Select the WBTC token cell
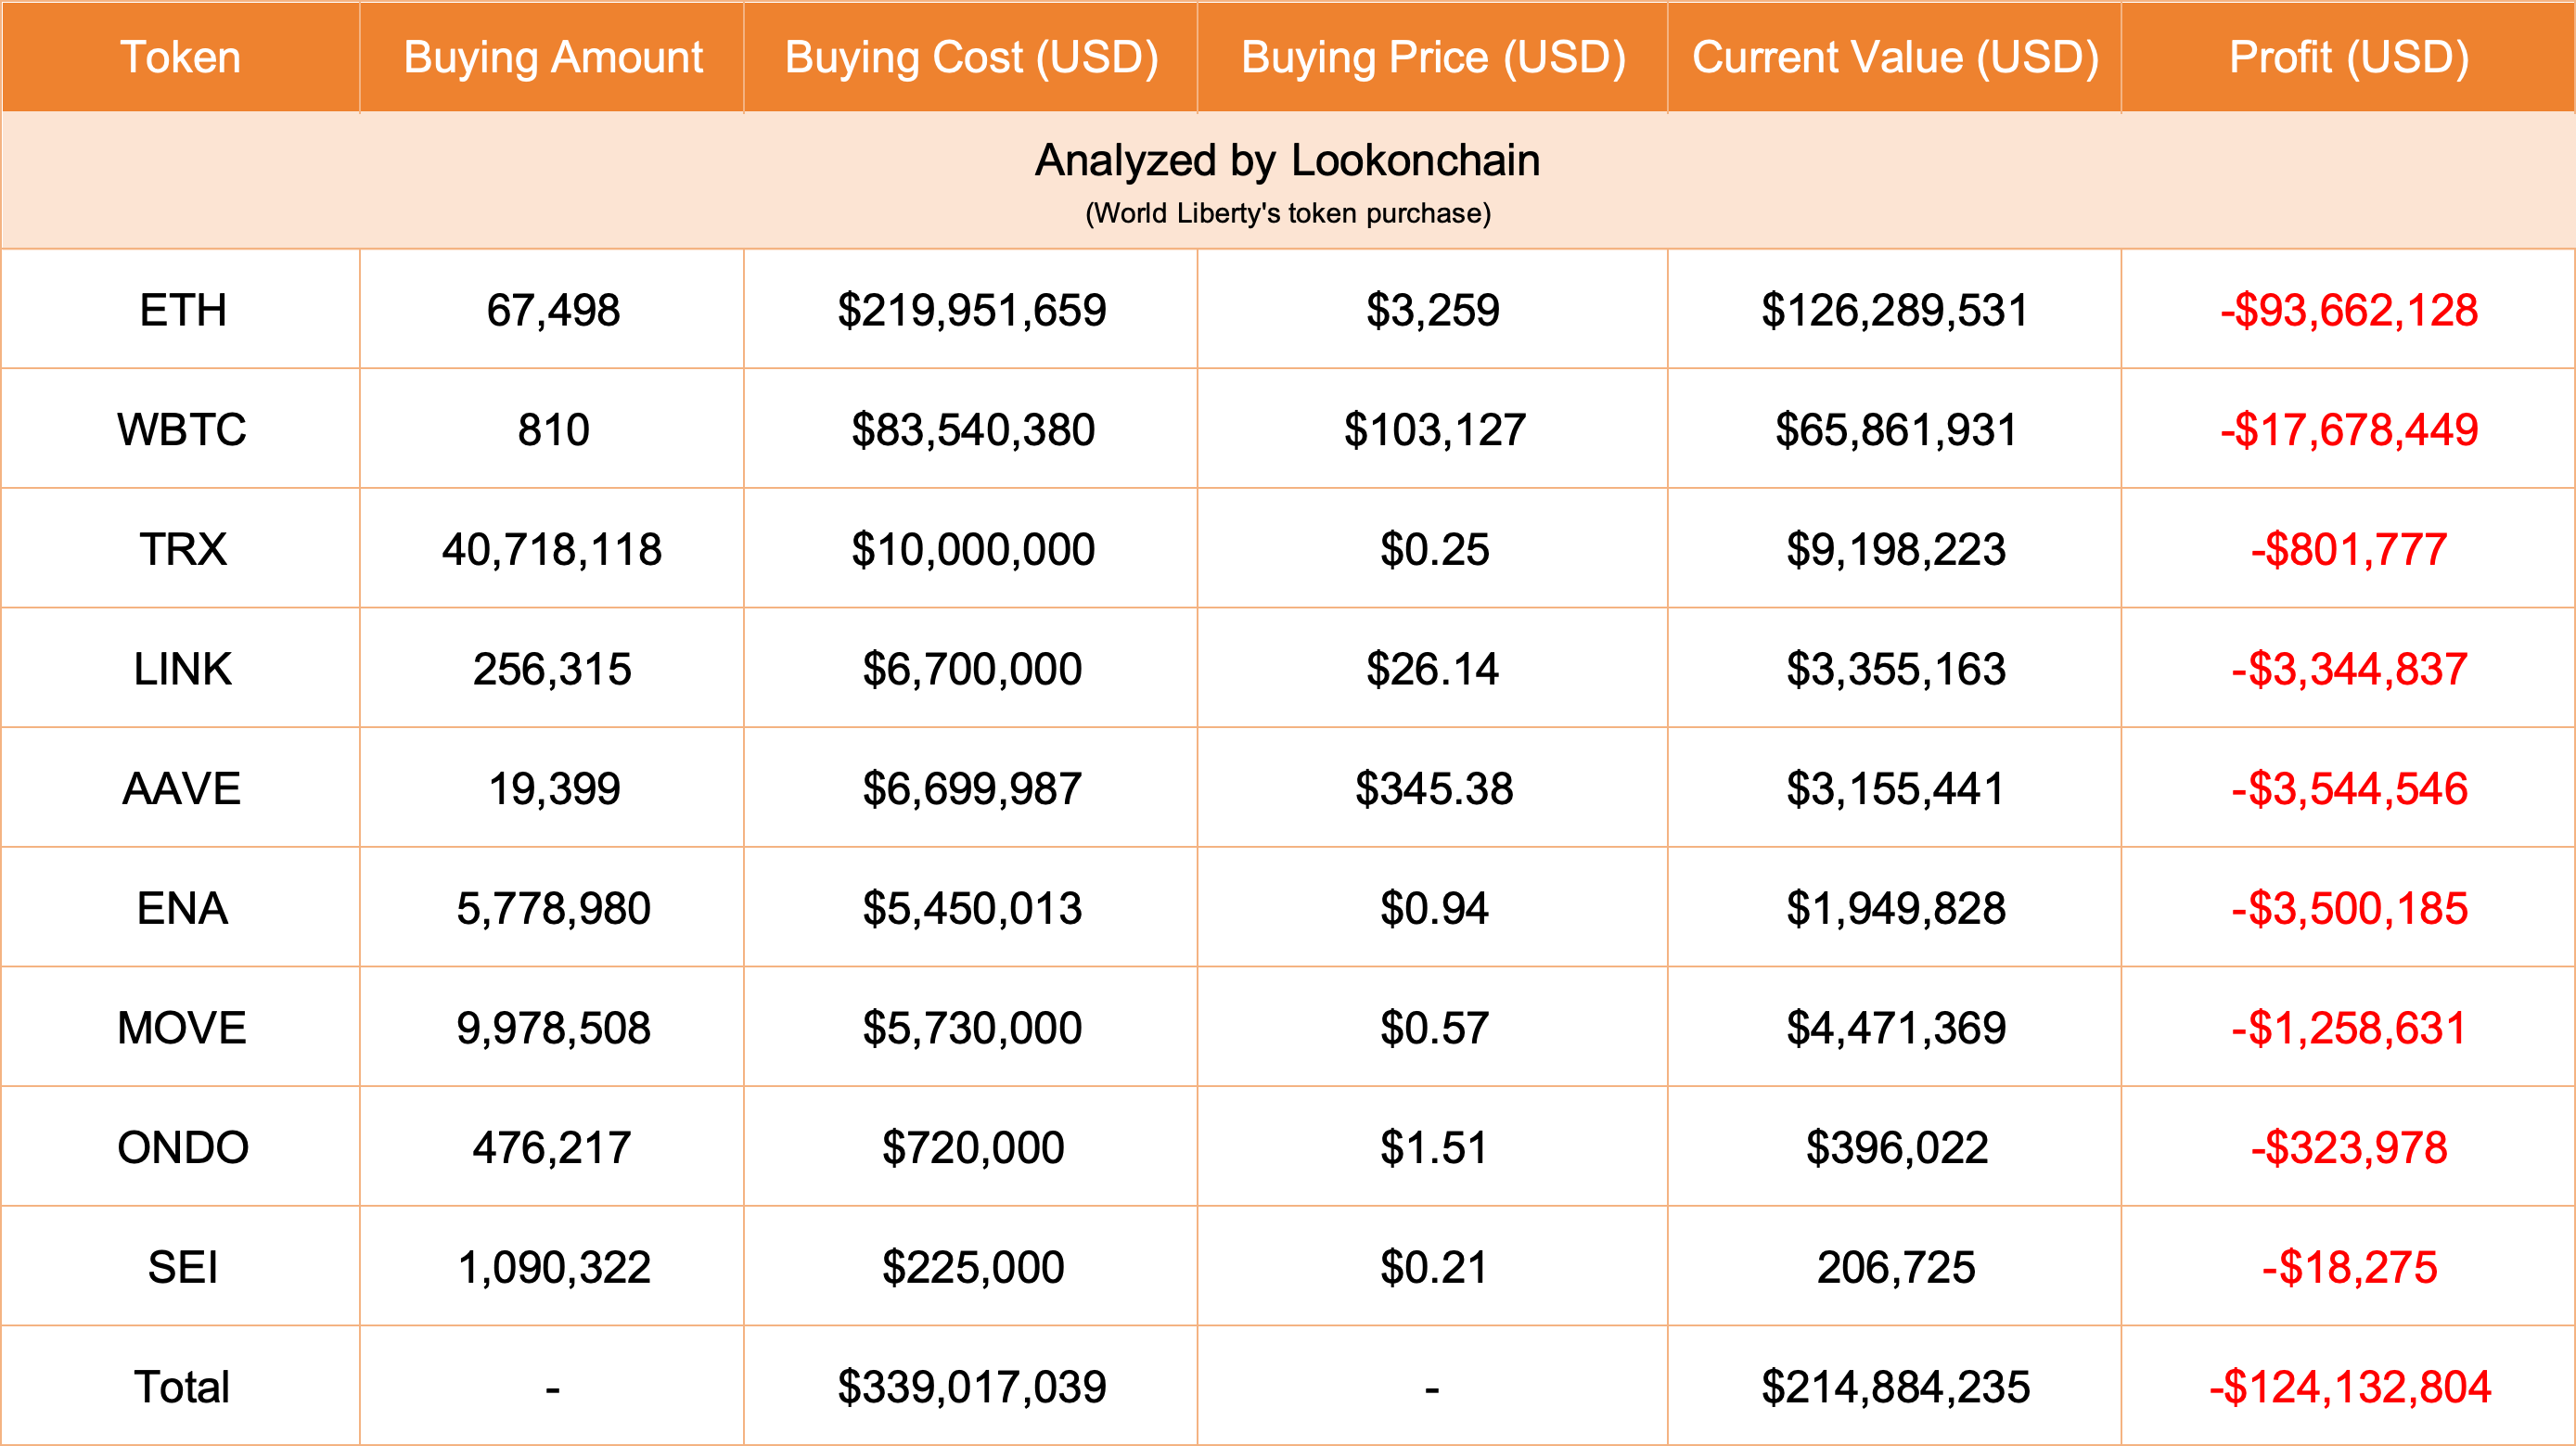The image size is (2576, 1446). point(182,430)
